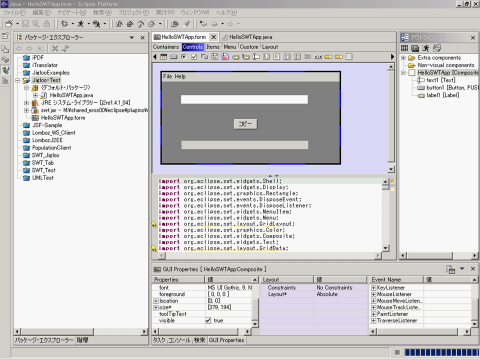Image resolution: width=480 pixels, height=360 pixels.
Task: Click the Layout value Absolute
Action: [327, 294]
